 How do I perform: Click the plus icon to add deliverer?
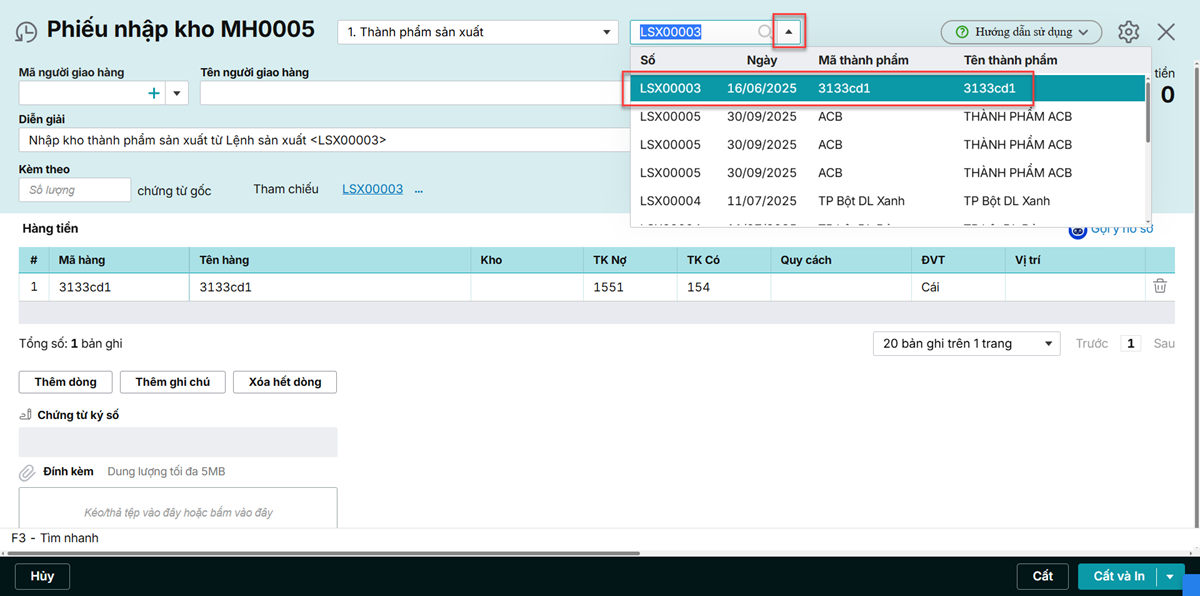pos(153,93)
